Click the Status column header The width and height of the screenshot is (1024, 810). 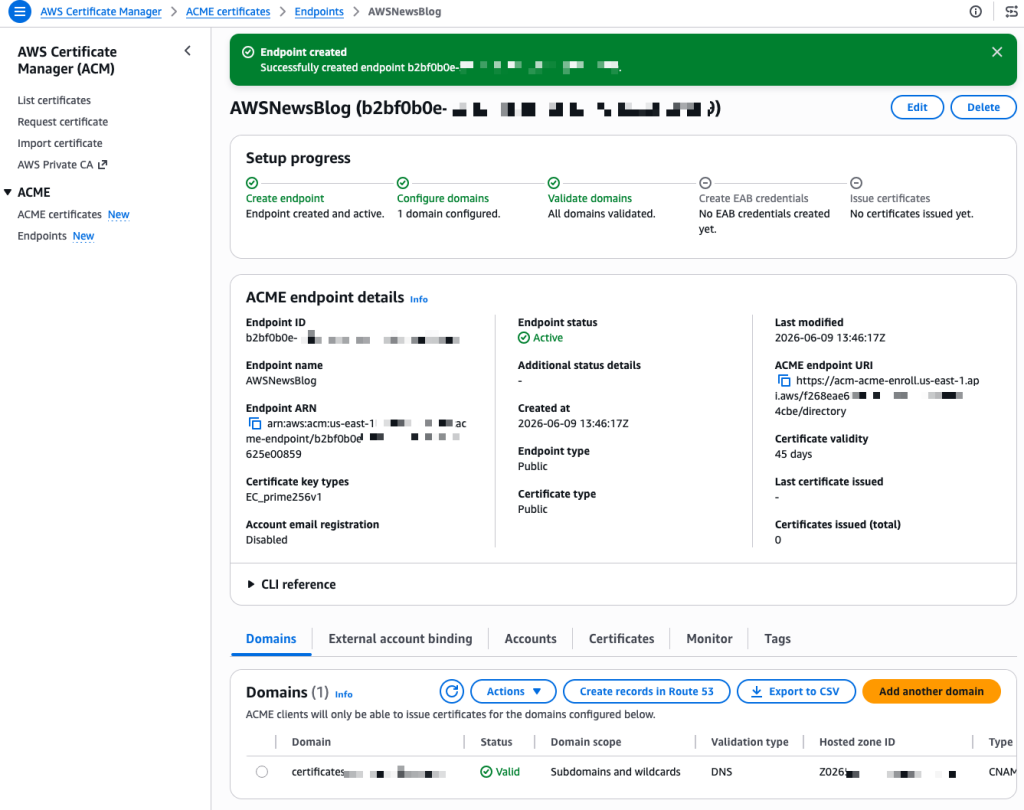click(x=496, y=742)
